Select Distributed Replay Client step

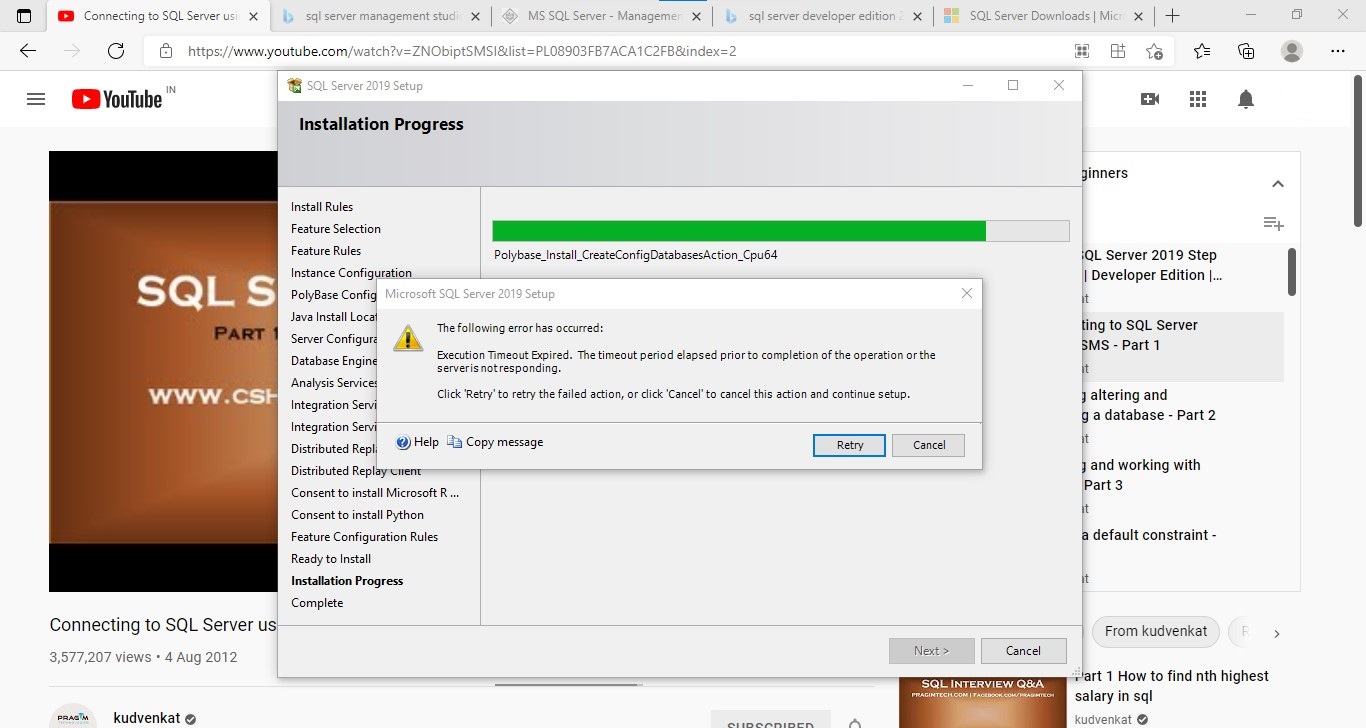(x=356, y=471)
